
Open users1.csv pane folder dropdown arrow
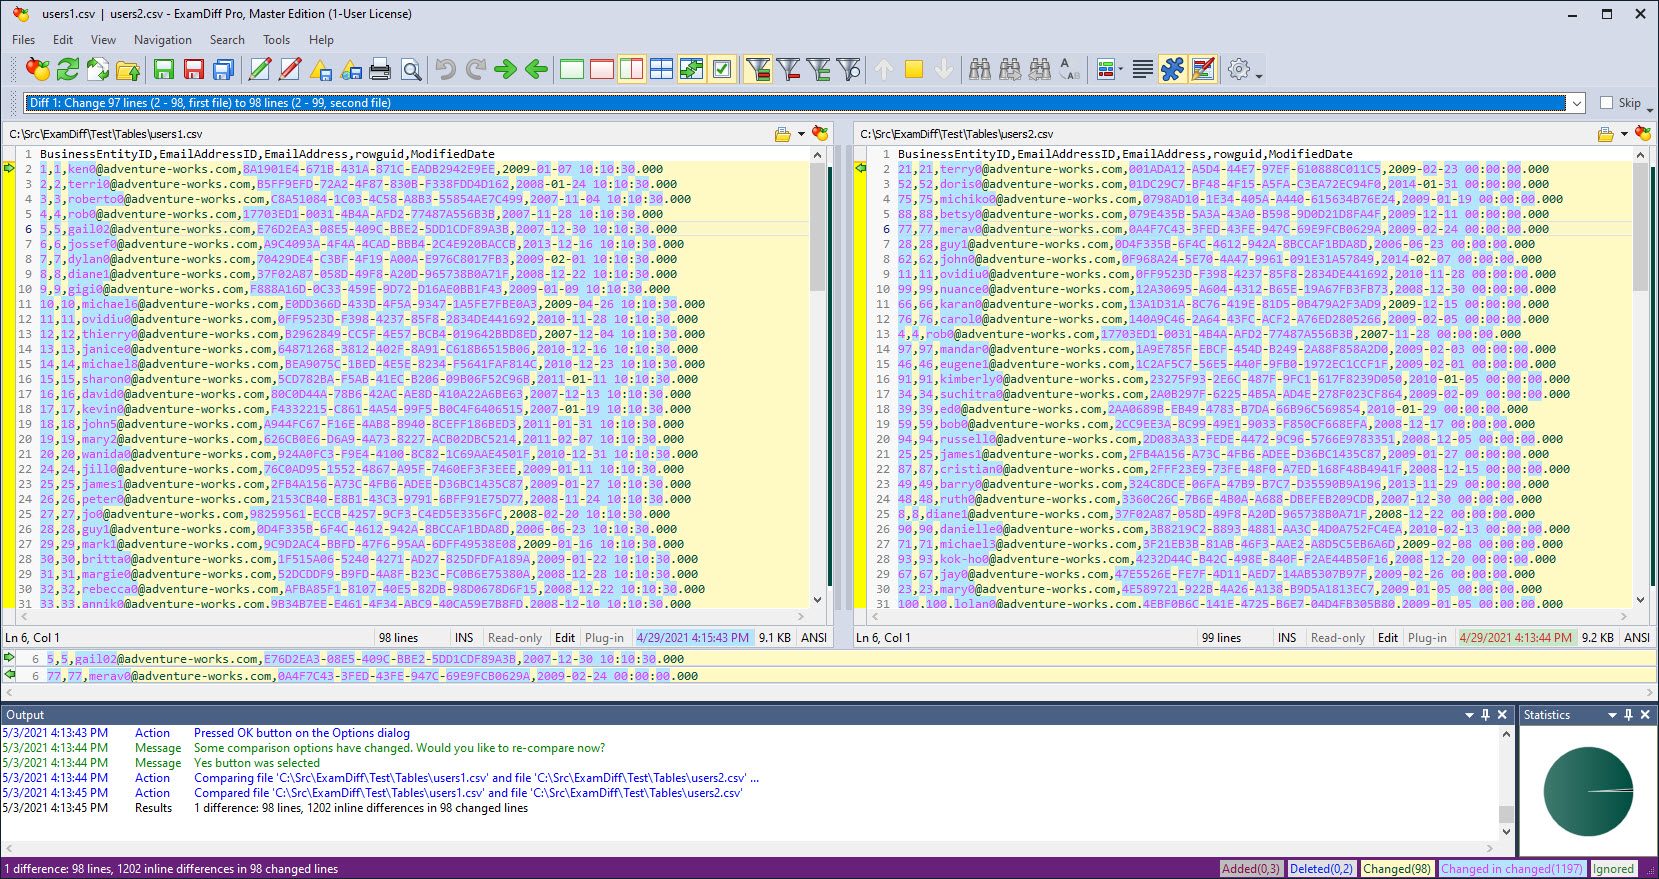[x=801, y=134]
